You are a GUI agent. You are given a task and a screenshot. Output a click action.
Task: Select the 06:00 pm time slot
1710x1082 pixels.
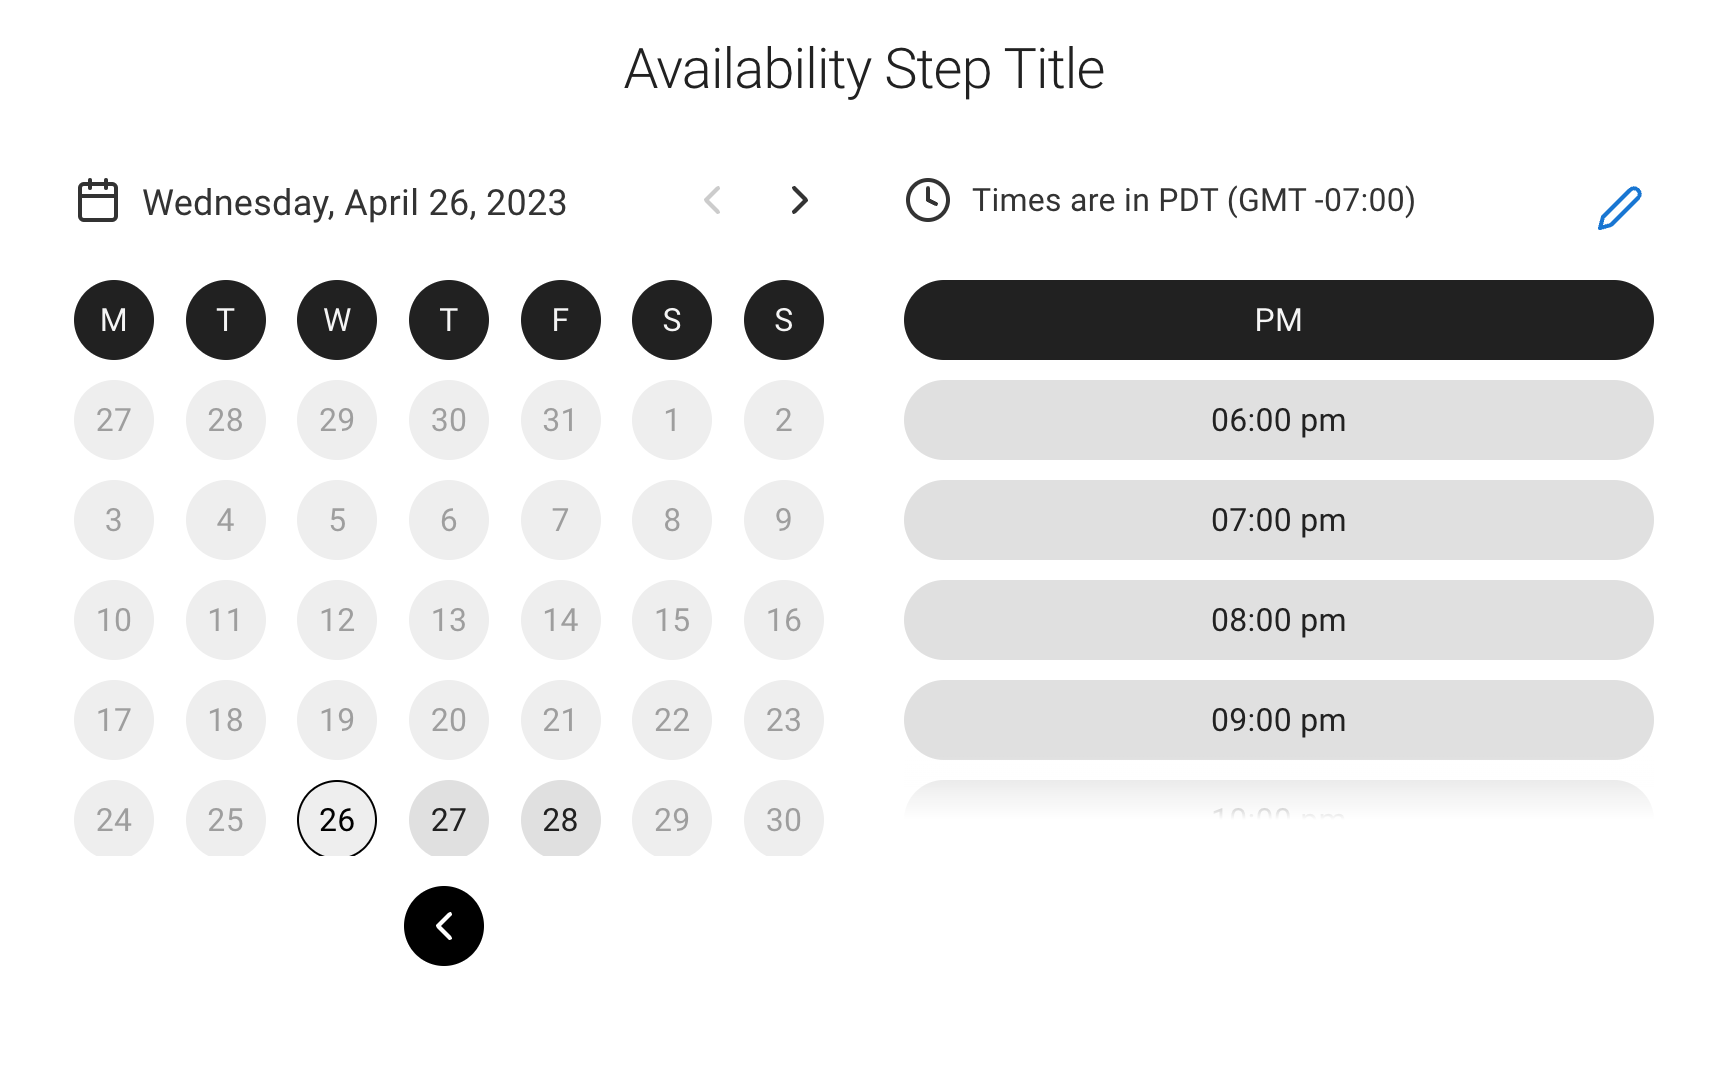pos(1278,420)
